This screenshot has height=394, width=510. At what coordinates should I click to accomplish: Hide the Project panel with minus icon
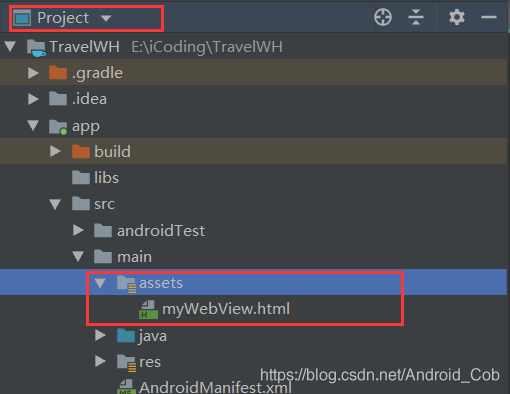[x=489, y=17]
